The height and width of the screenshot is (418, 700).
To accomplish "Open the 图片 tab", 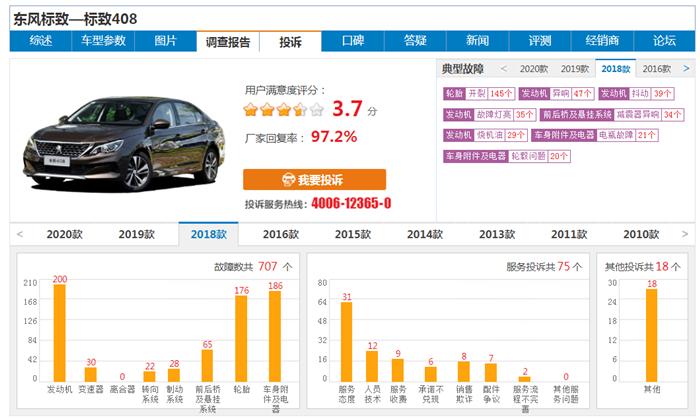I will pos(166,41).
